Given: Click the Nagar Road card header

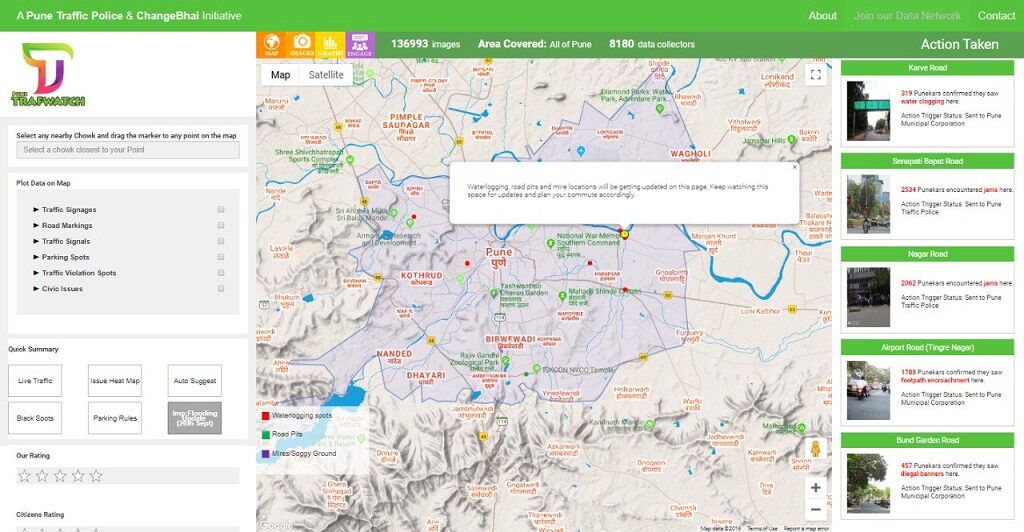Looking at the screenshot, I should (x=927, y=254).
